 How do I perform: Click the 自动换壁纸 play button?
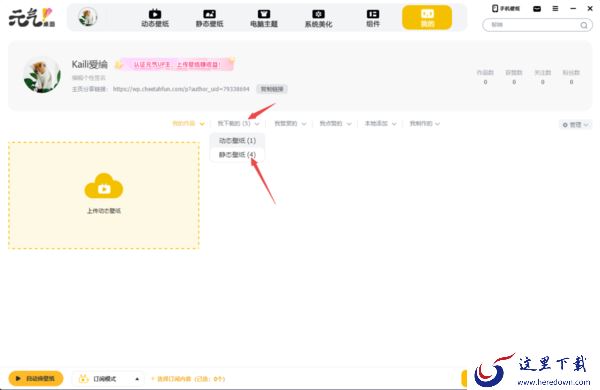point(36,379)
